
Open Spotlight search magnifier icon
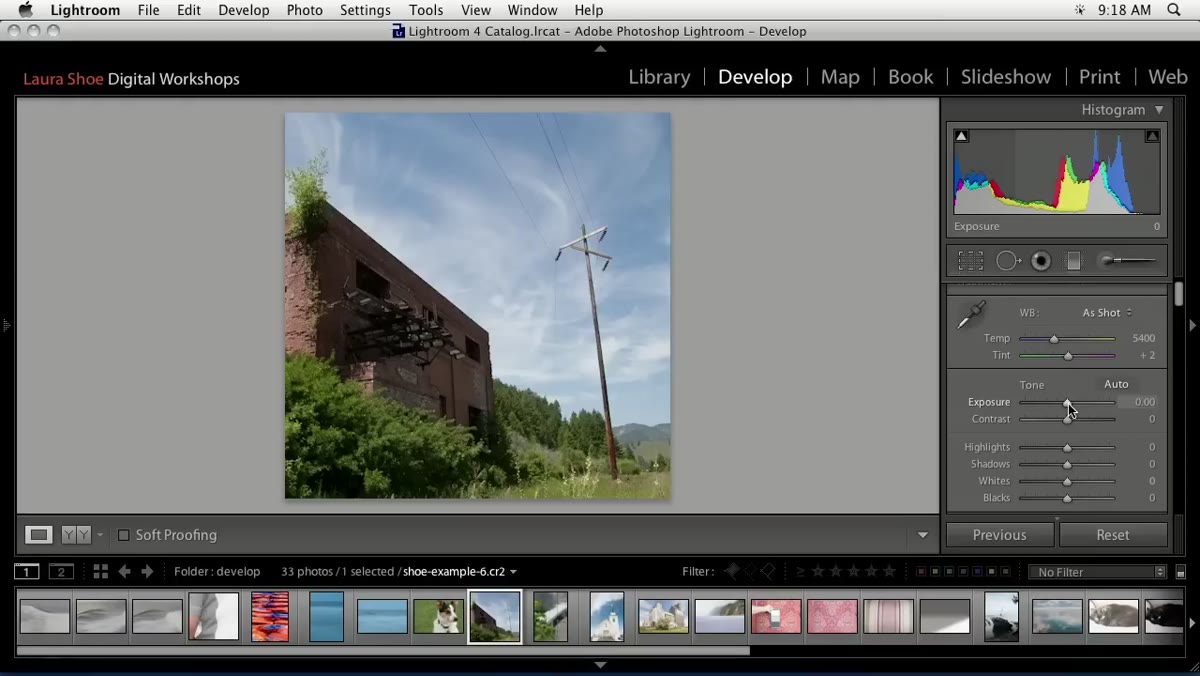[x=1174, y=10]
